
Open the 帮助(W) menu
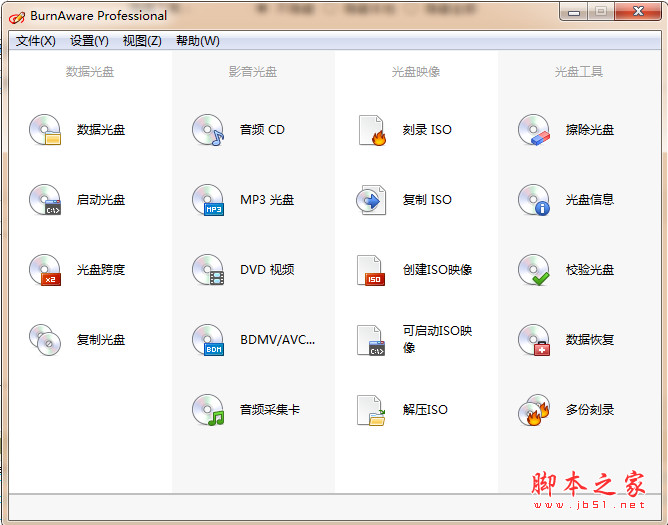tap(198, 41)
